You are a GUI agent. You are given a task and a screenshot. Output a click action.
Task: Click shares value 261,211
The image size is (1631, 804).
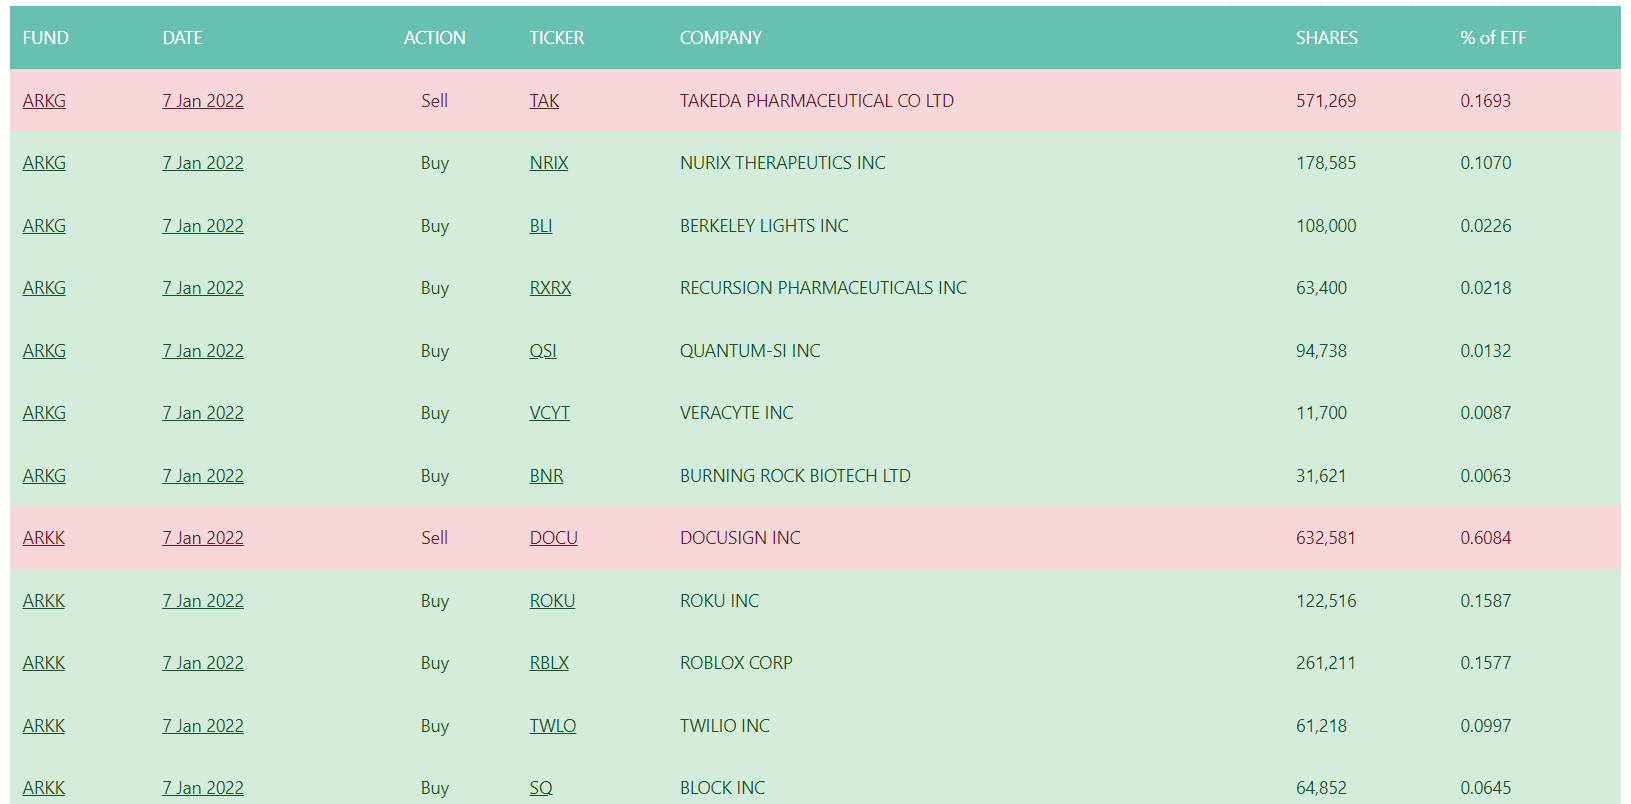[x=1326, y=663]
